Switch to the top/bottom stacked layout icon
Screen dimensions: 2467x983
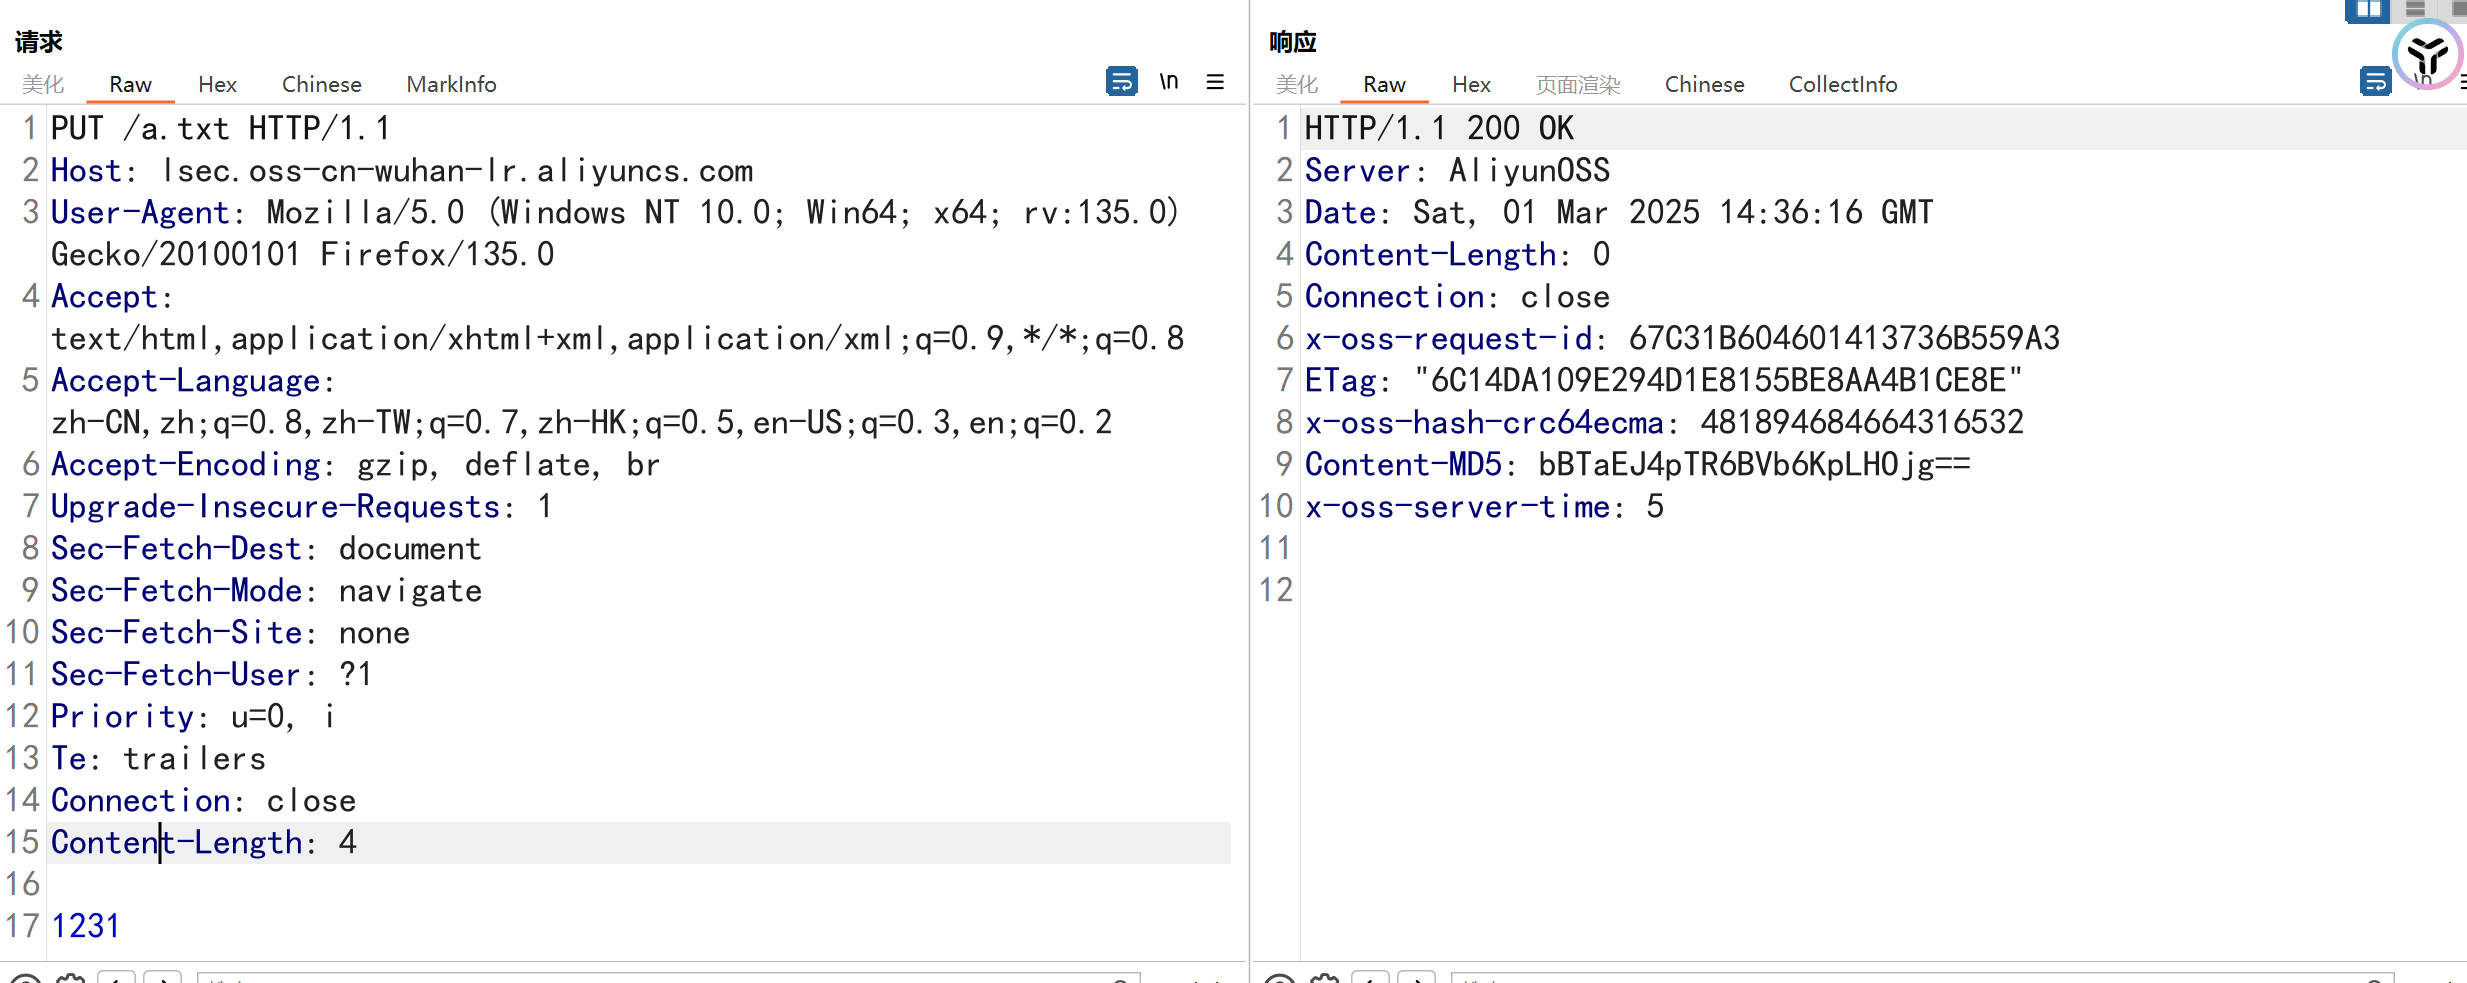tap(2415, 10)
